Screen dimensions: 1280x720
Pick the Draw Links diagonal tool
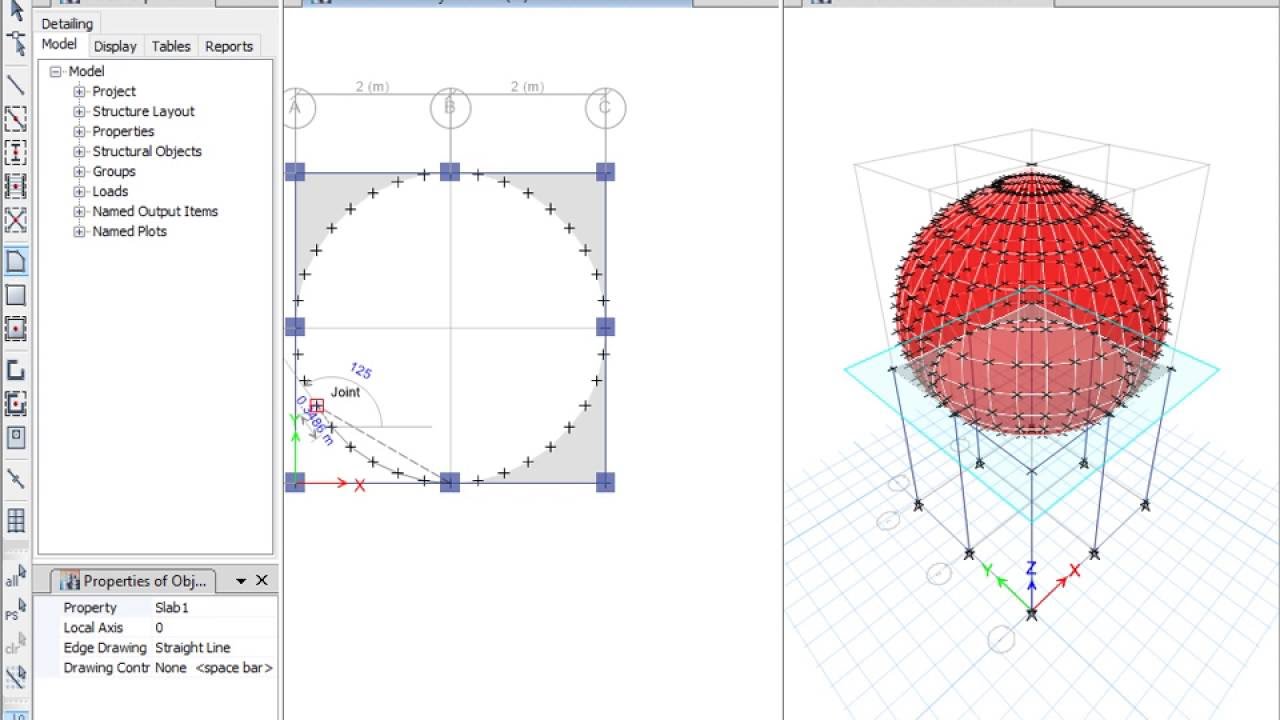pos(16,479)
